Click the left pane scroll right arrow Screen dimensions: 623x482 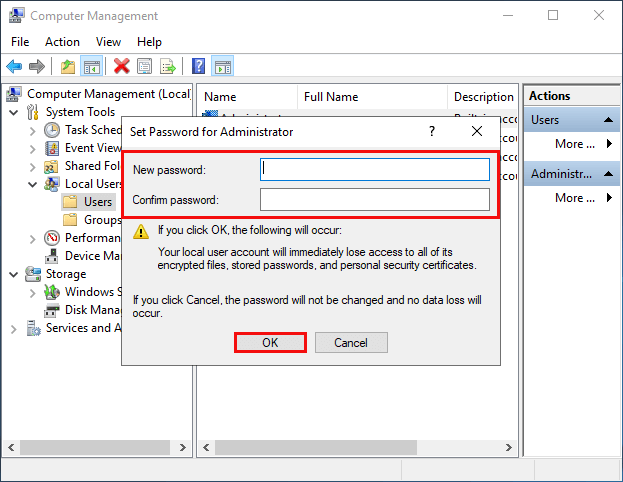click(x=182, y=447)
